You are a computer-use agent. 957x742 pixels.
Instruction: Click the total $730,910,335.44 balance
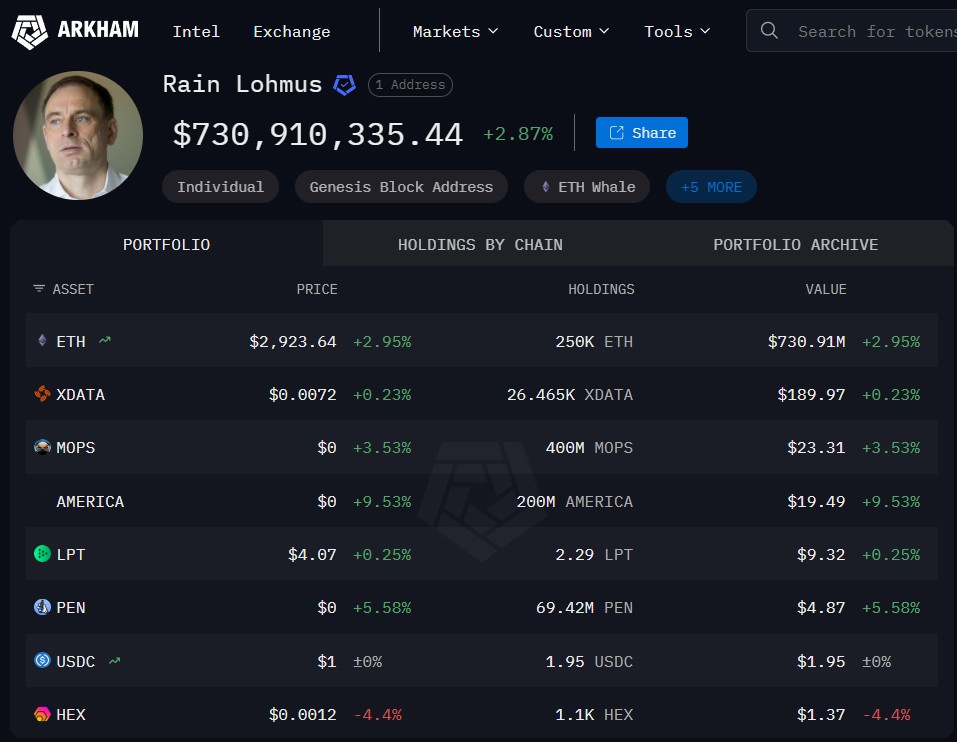(318, 134)
